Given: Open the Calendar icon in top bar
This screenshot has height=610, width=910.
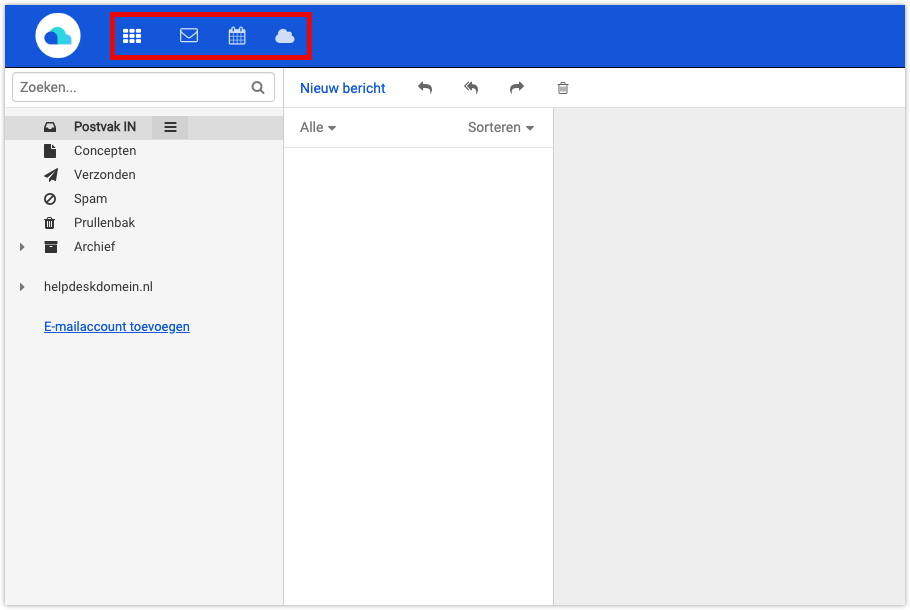Looking at the screenshot, I should (237, 35).
